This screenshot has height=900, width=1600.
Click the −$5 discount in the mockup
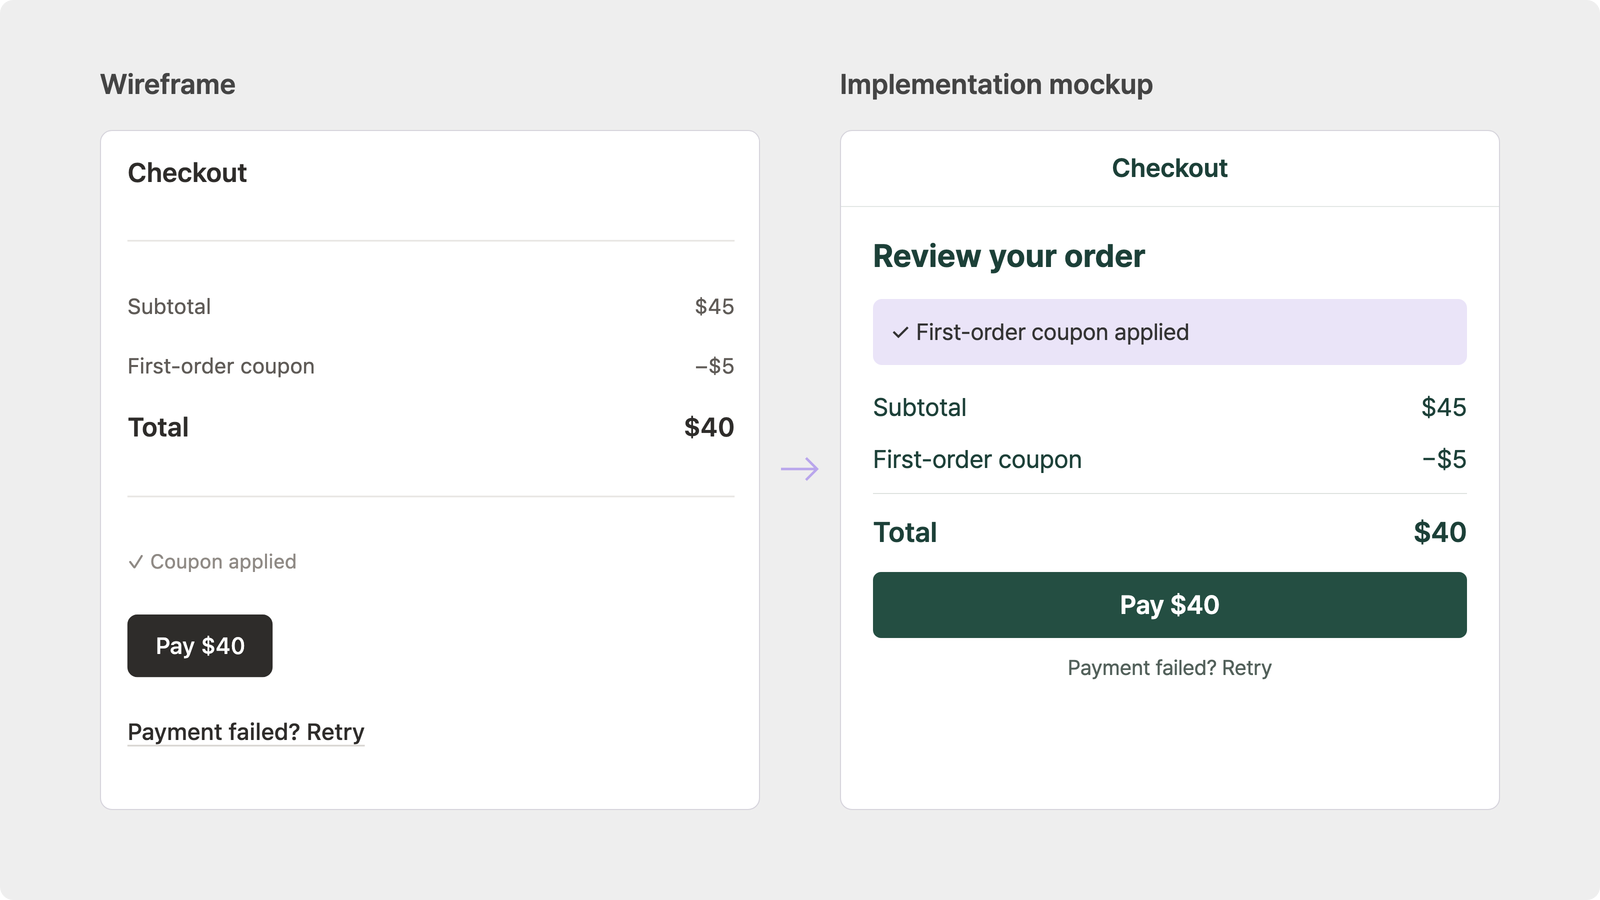[x=1444, y=459]
